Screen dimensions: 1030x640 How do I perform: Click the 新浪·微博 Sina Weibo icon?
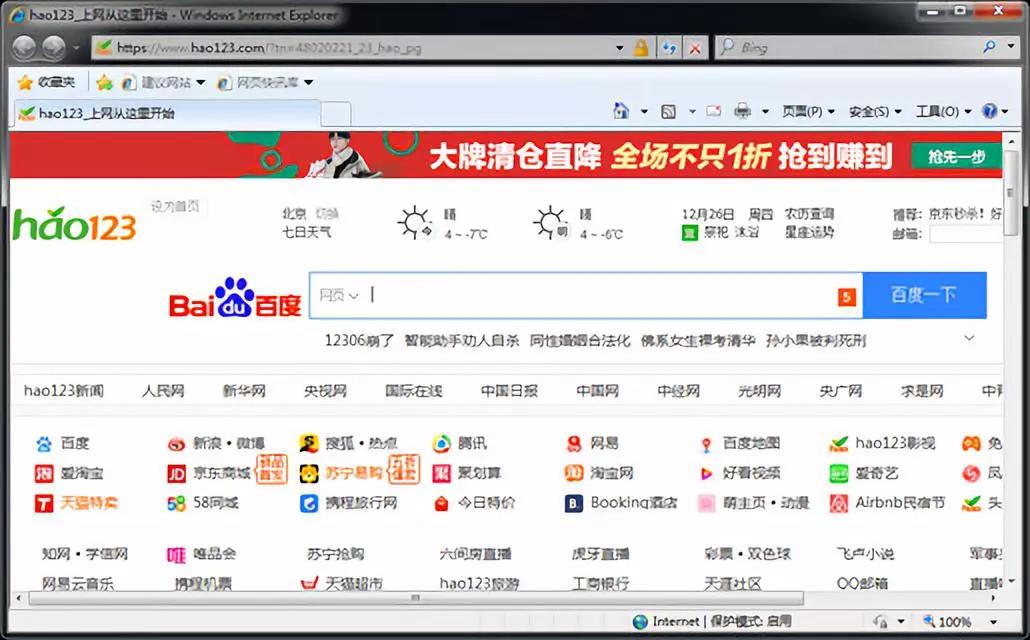click(x=176, y=443)
